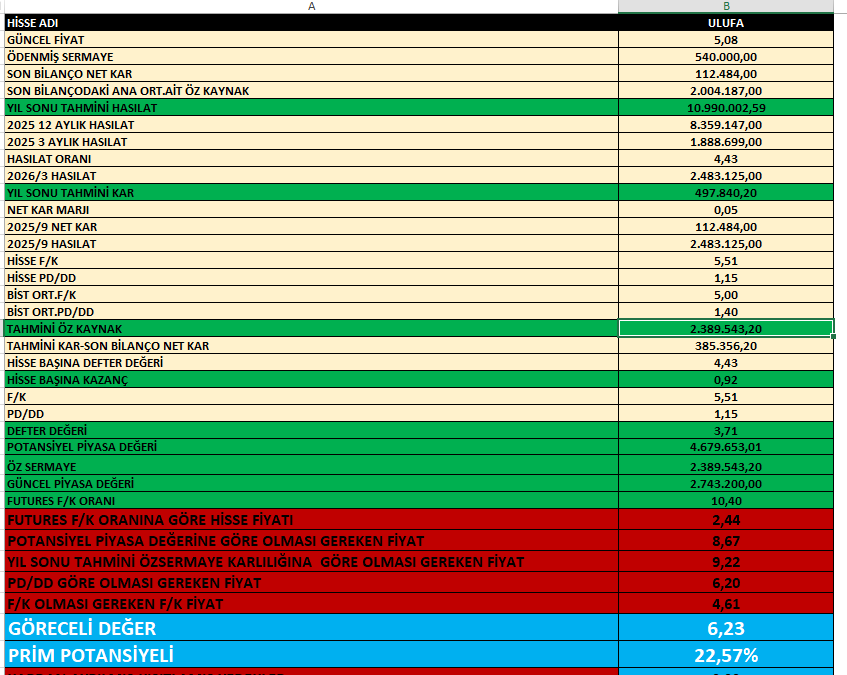Select 2.483.125,00 in the 2026/3 HASILAT row
Screen dimensions: 847x675
tap(726, 176)
